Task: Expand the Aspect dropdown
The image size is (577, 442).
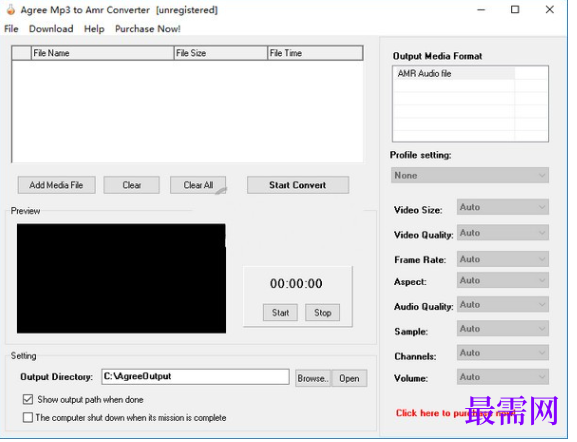Action: [503, 280]
